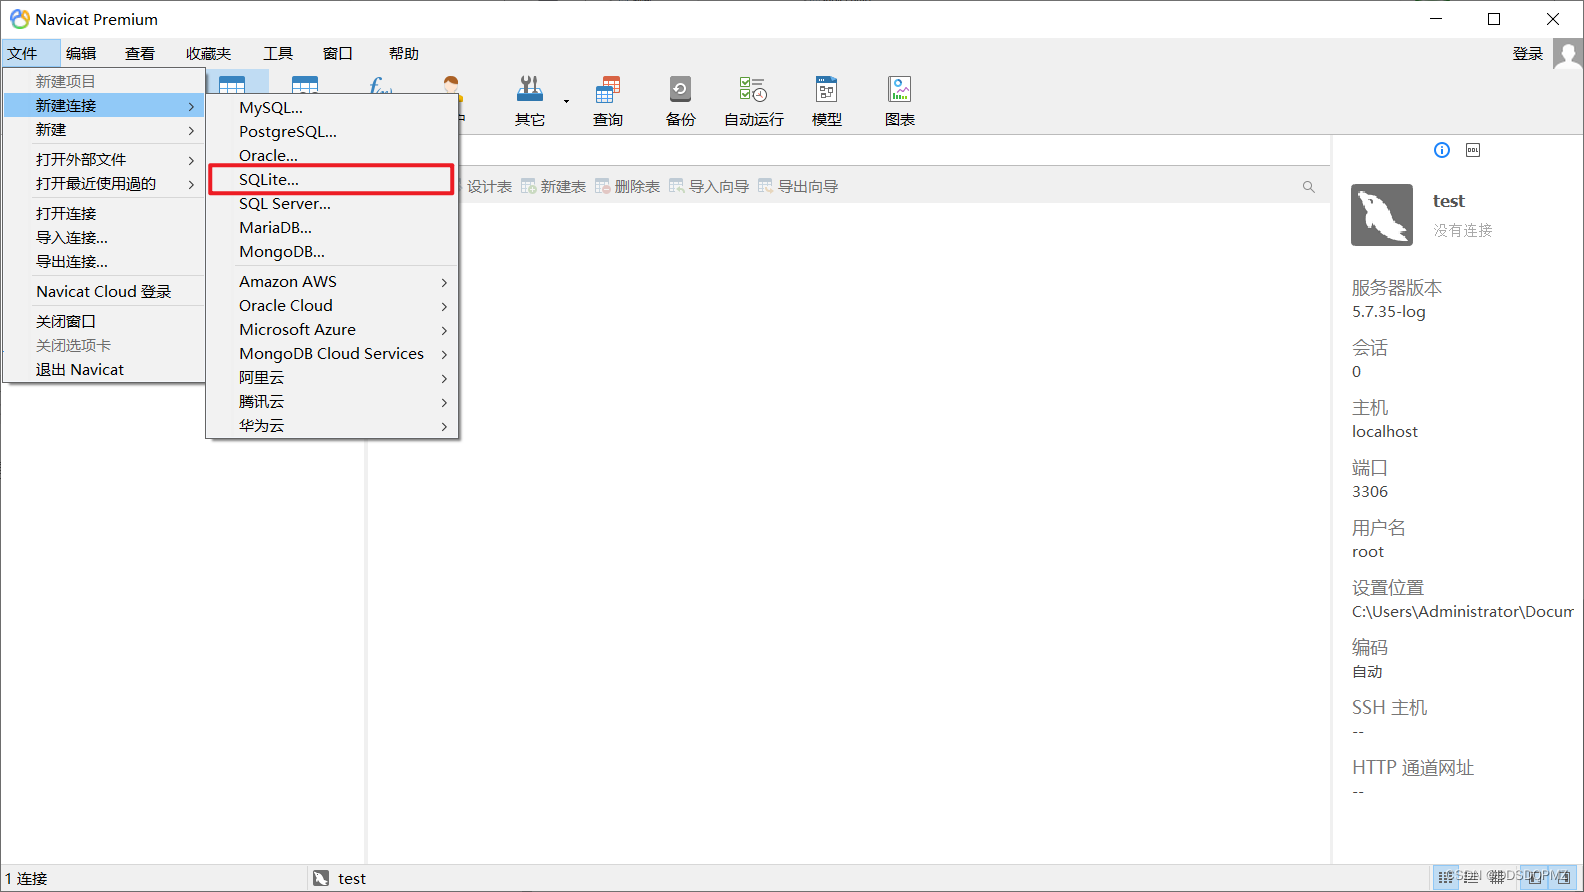
Task: Select 新建连接 submenu item
Action: 104,106
